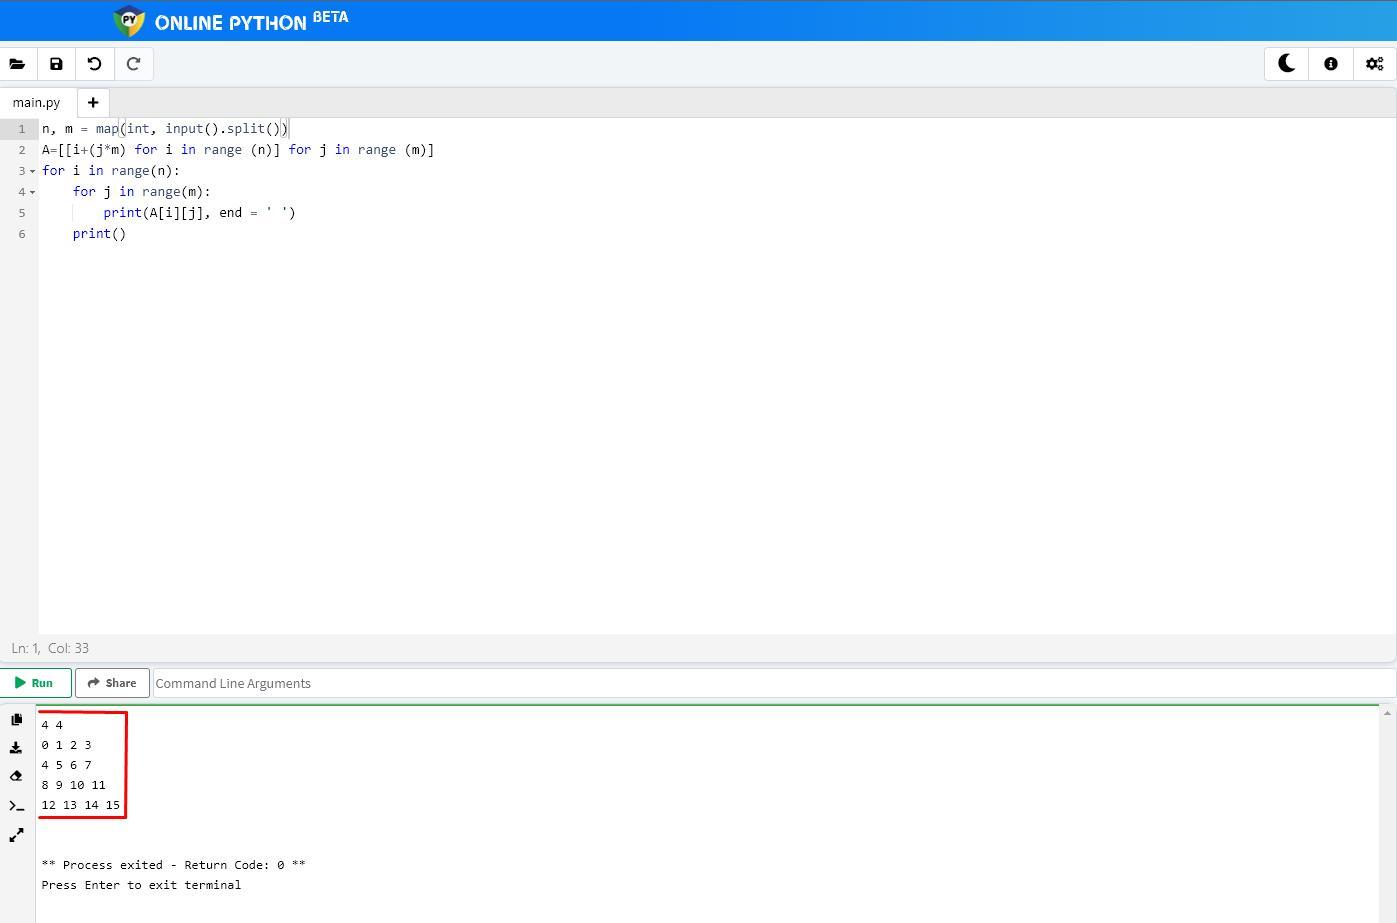Viewport: 1397px width, 923px height.
Task: Share the code
Action: click(x=112, y=683)
